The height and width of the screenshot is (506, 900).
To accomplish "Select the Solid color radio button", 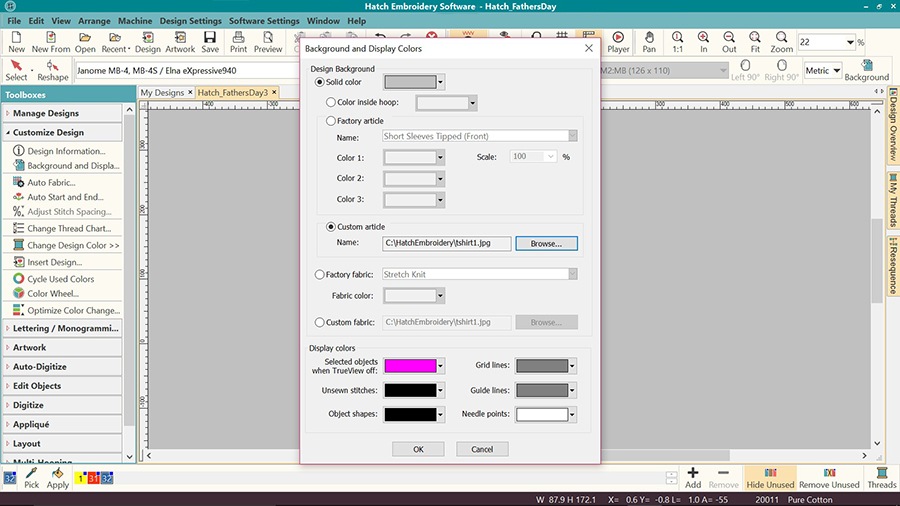I will (x=320, y=82).
